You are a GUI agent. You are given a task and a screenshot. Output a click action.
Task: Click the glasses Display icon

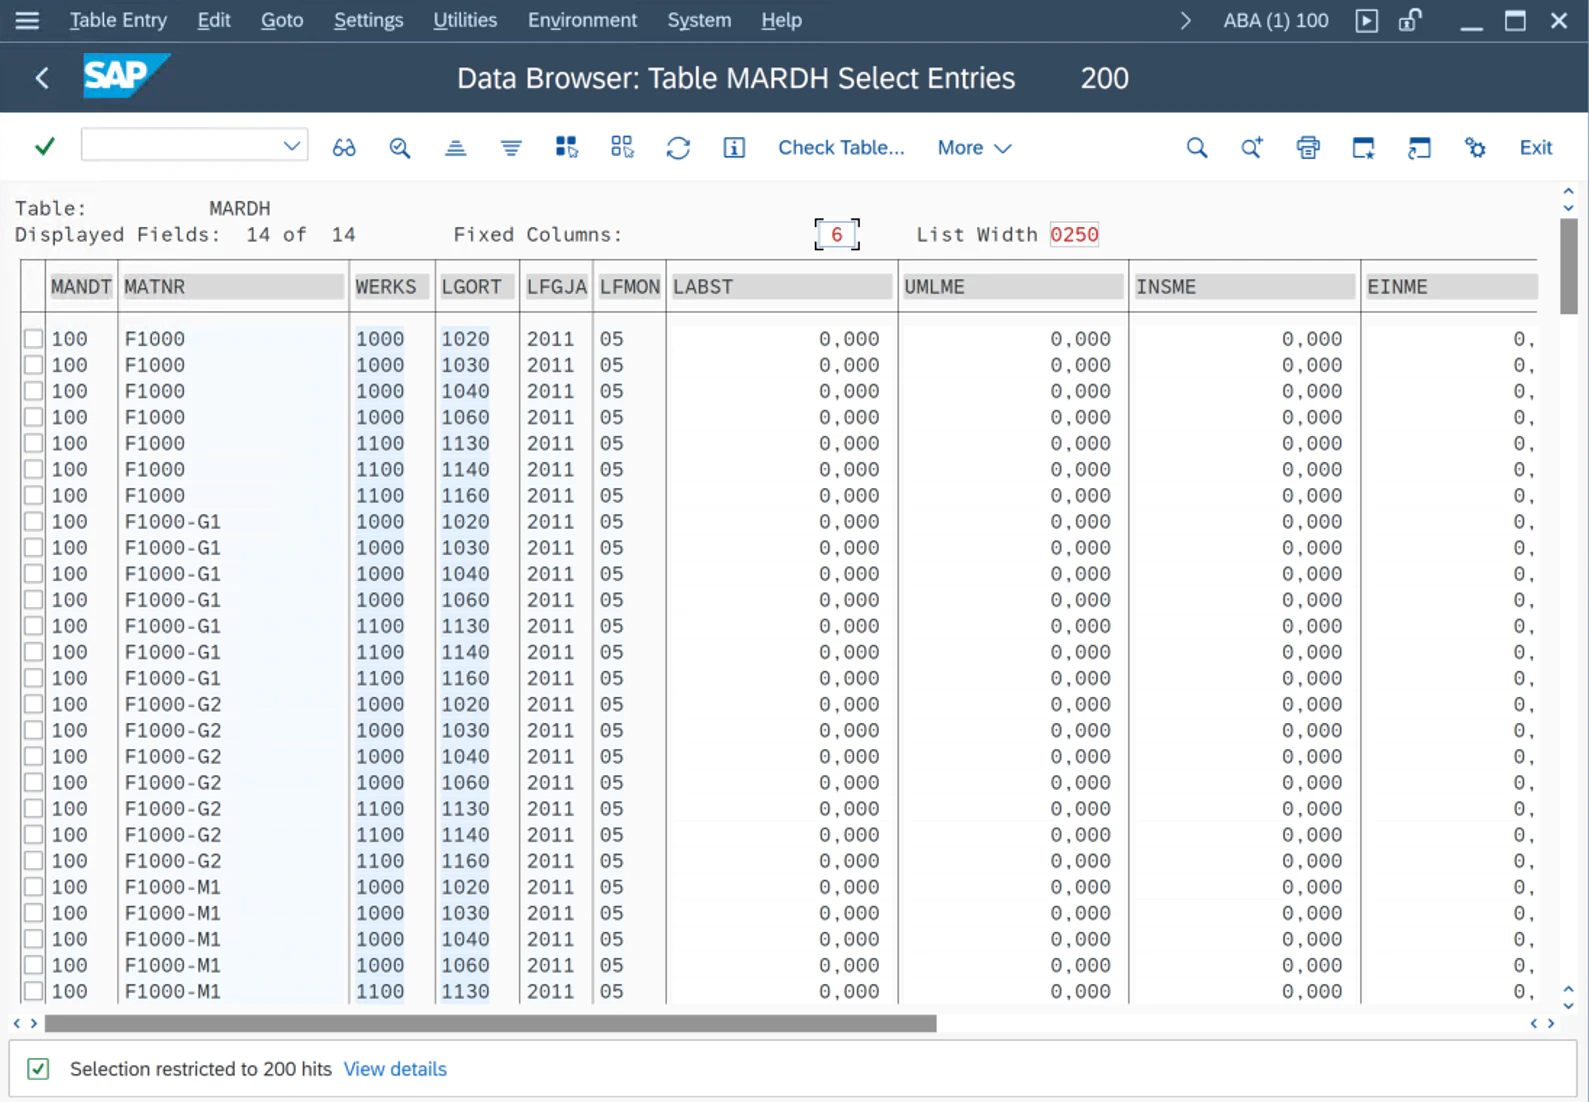[344, 148]
